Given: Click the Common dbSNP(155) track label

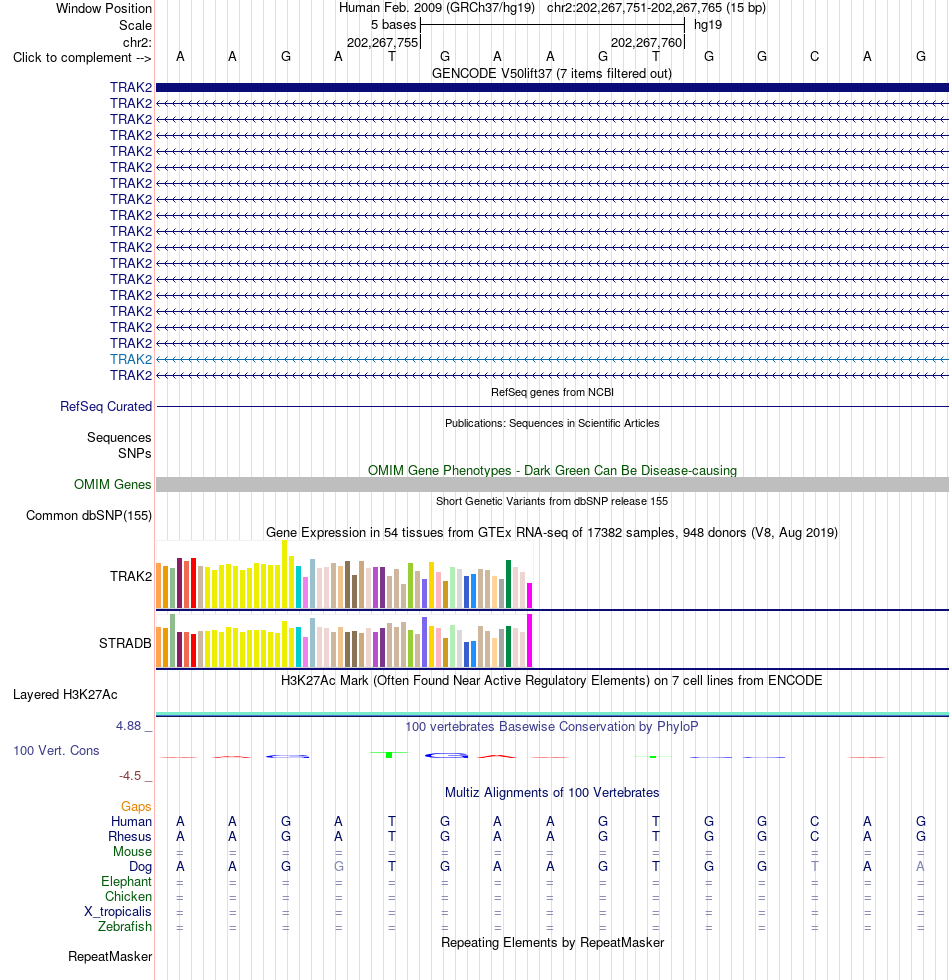Looking at the screenshot, I should click(89, 516).
